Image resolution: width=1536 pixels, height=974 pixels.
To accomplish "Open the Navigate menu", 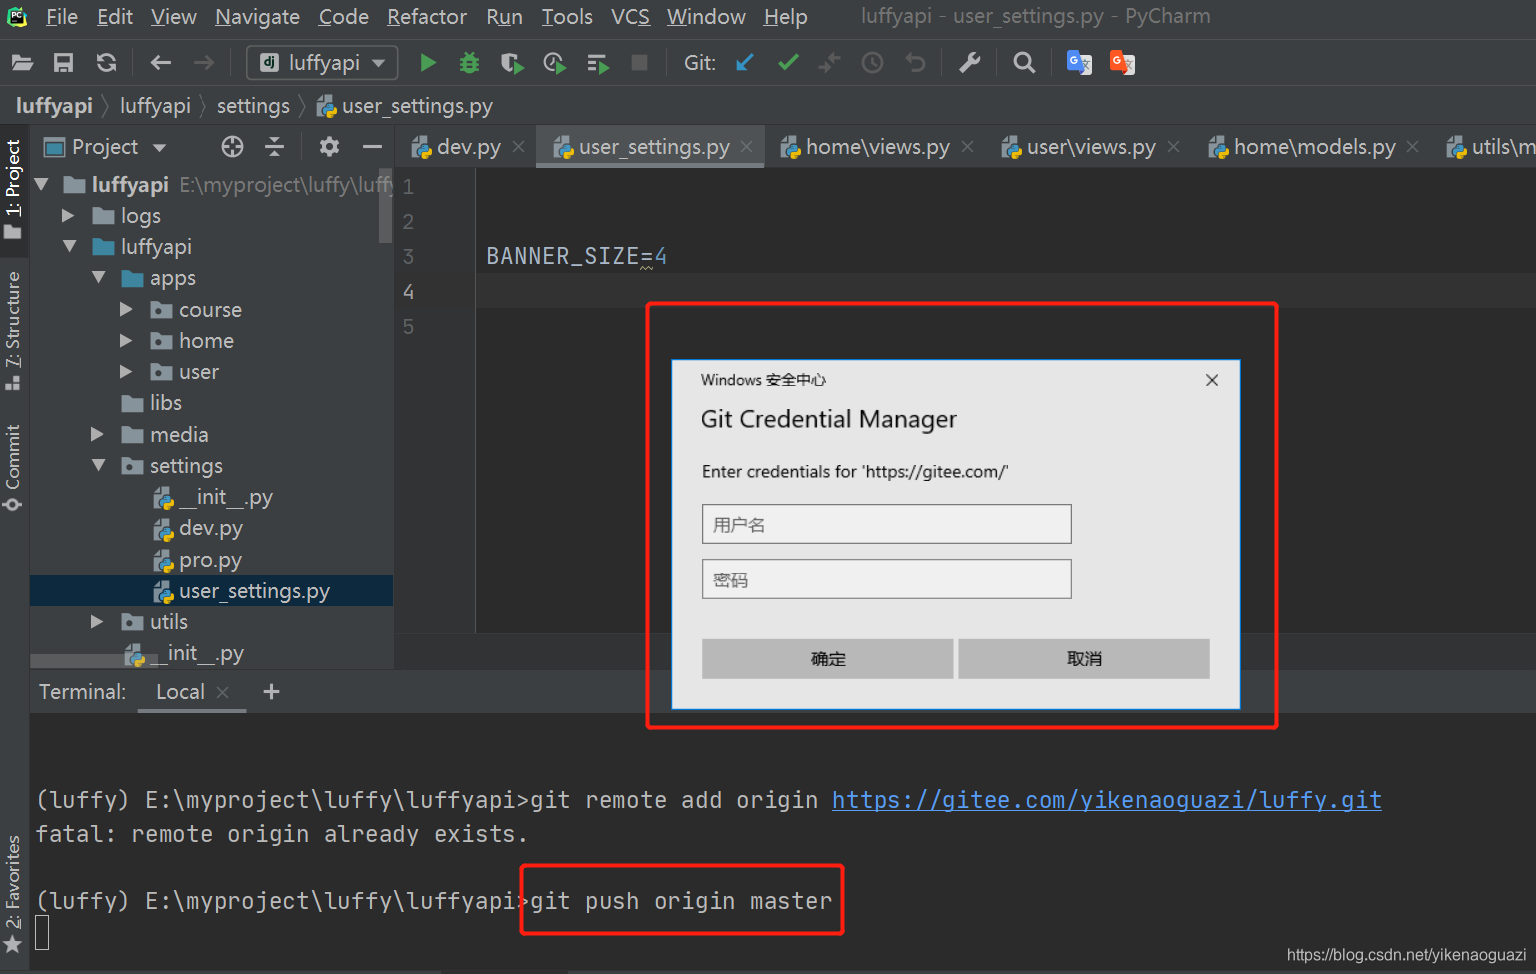I will click(x=257, y=17).
